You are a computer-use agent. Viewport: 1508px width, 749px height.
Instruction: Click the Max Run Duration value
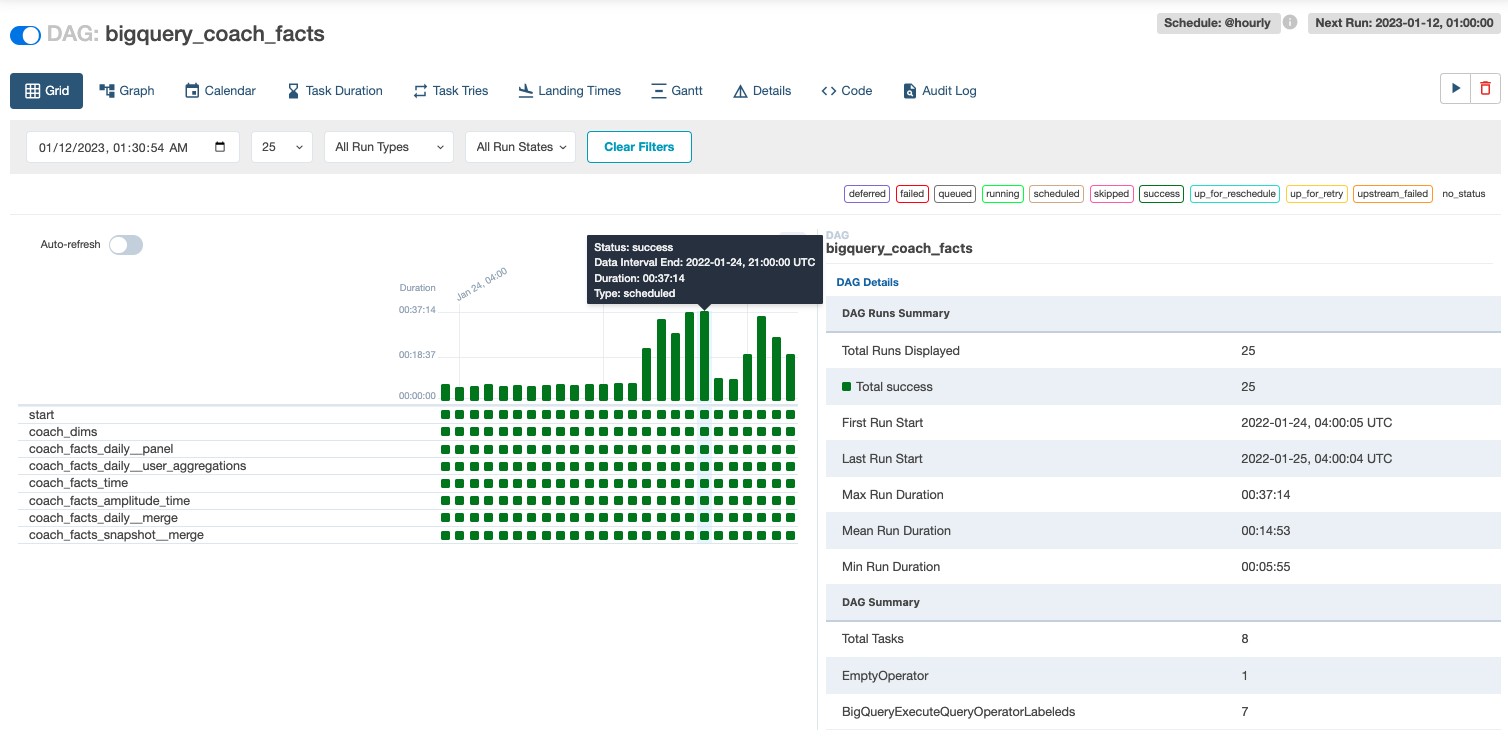pyautogui.click(x=1264, y=495)
